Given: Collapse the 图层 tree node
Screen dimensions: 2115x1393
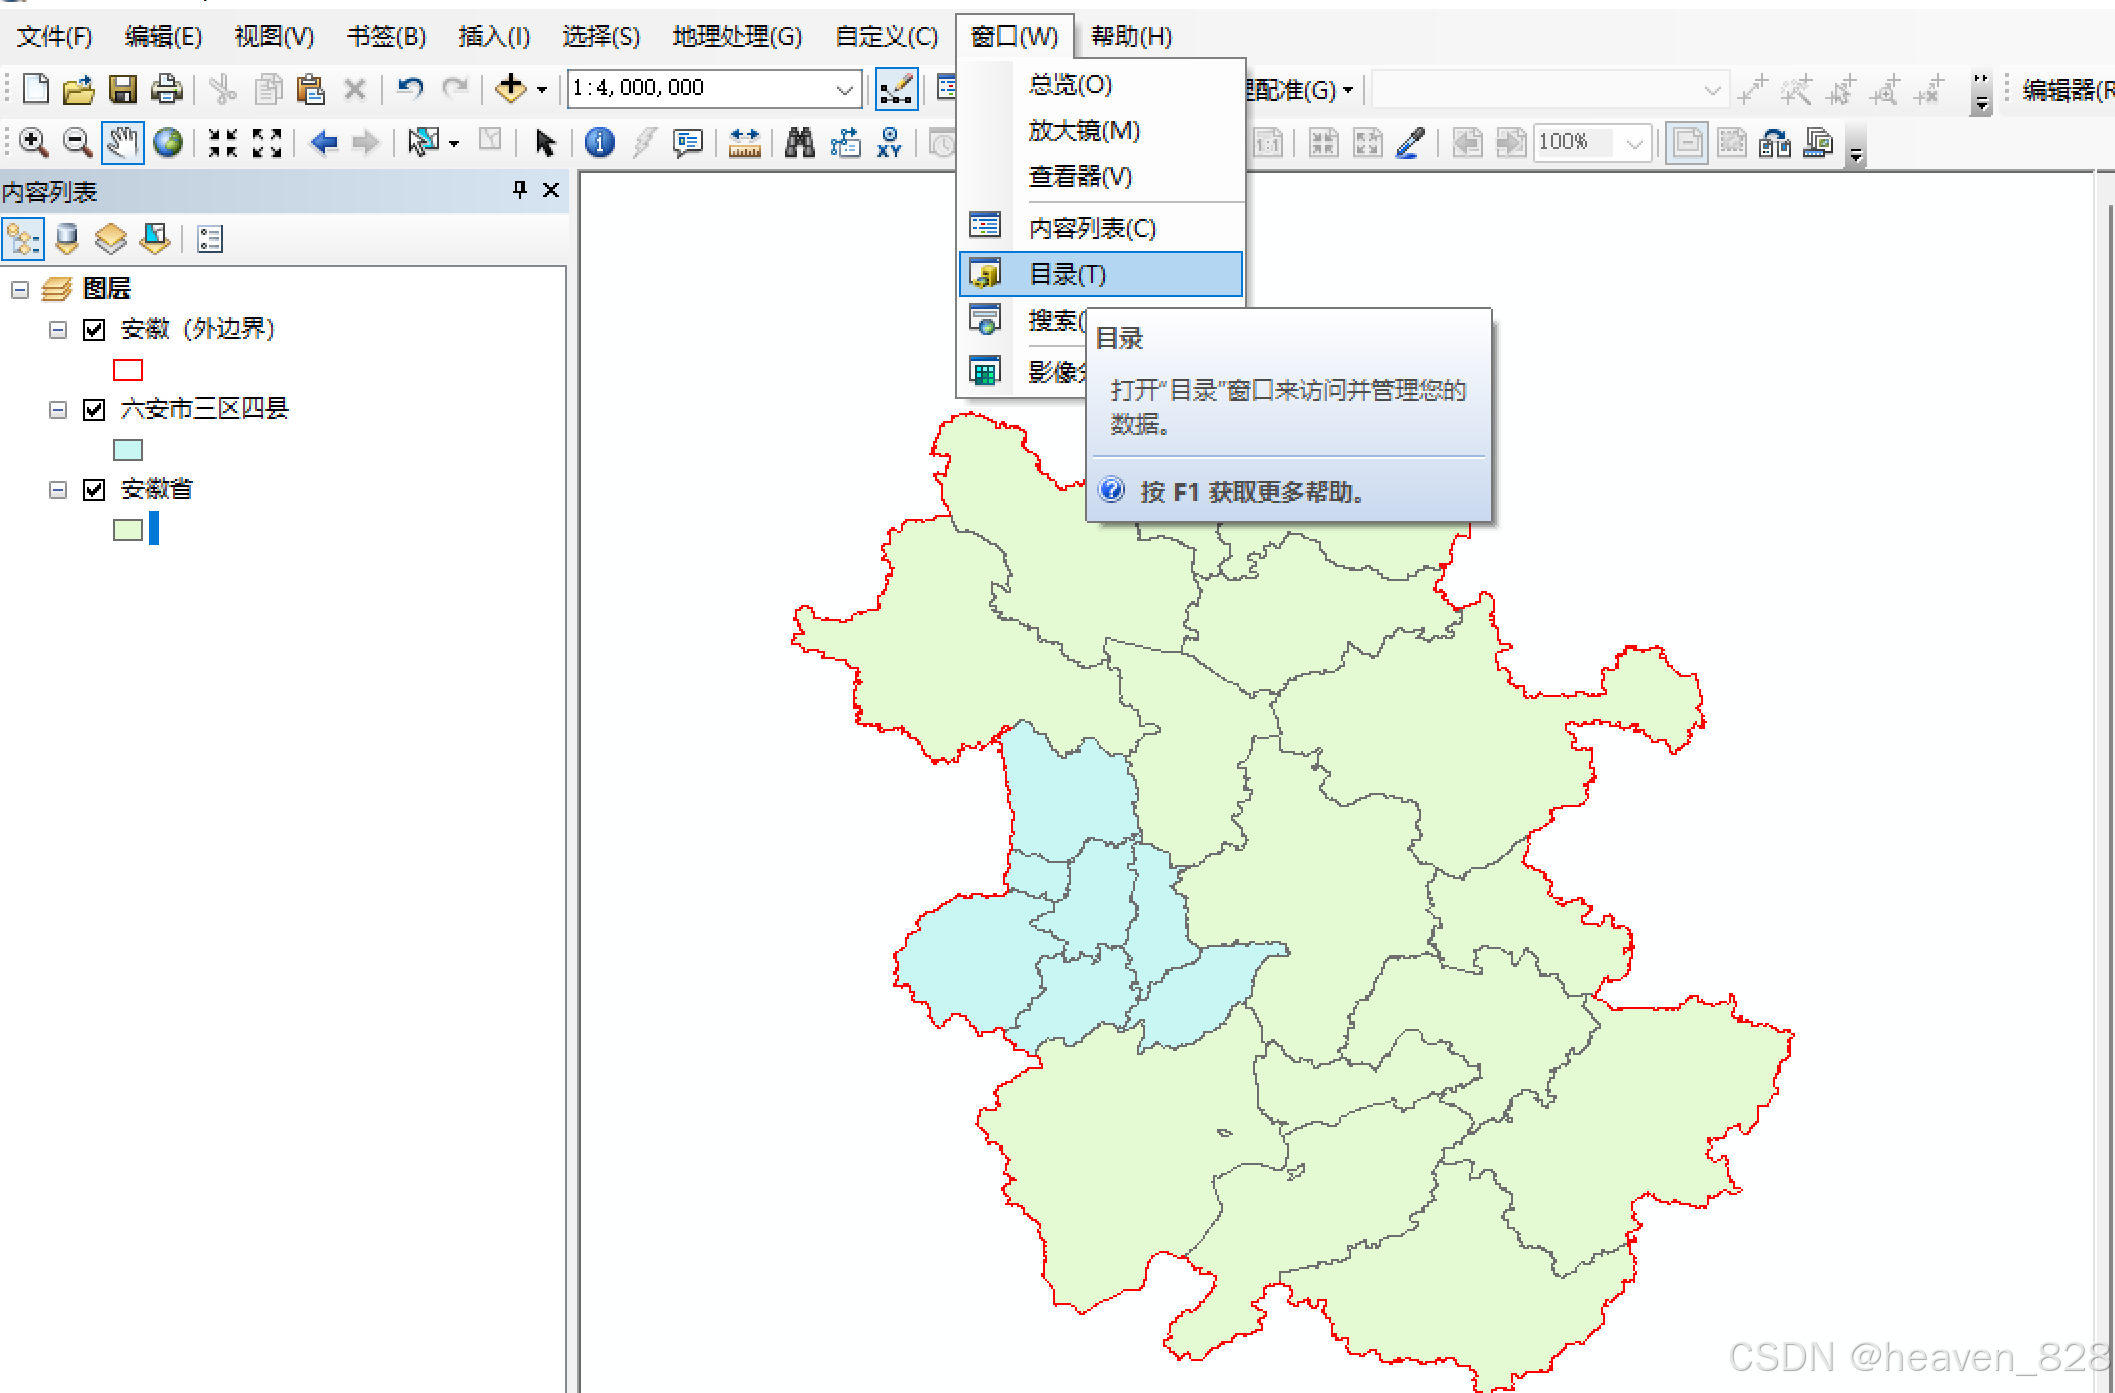Looking at the screenshot, I should (x=20, y=290).
